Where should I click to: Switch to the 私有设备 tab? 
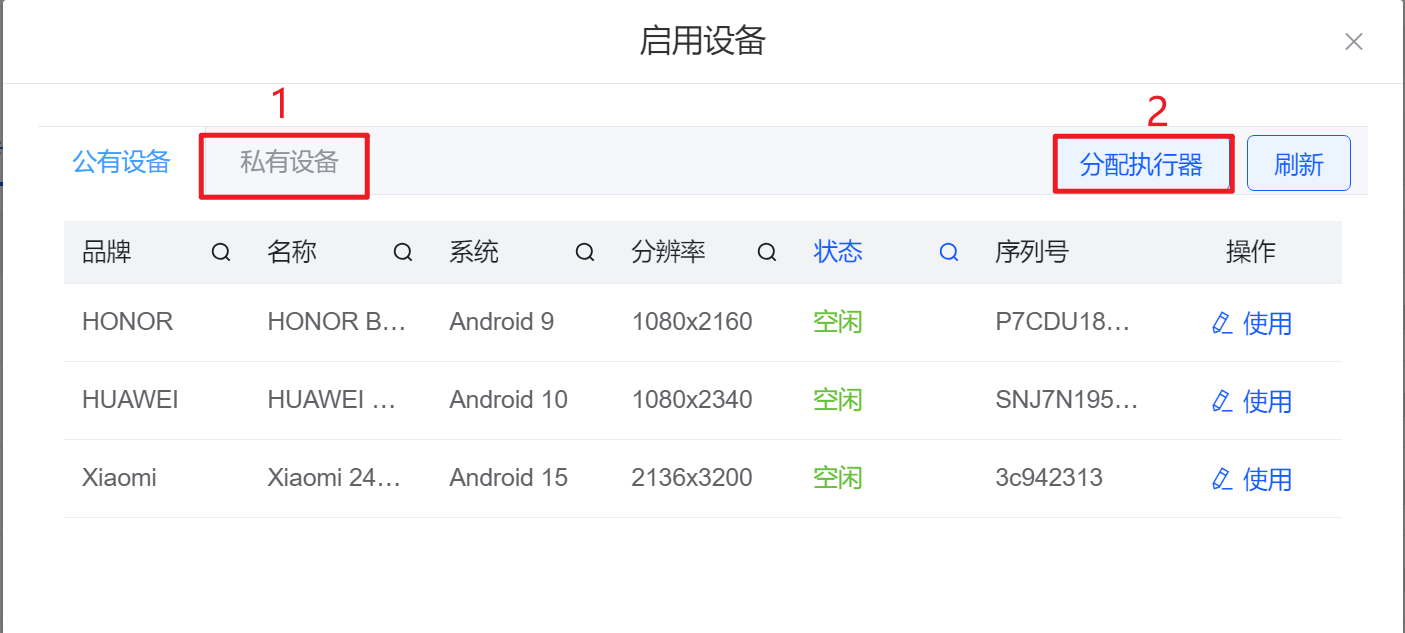[x=289, y=162]
